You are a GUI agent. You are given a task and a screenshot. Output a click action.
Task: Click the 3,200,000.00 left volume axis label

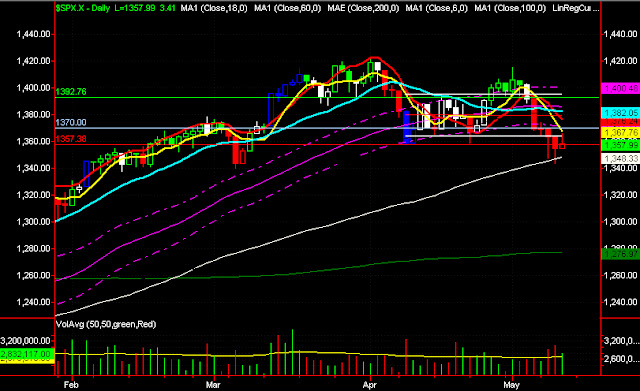(26, 341)
